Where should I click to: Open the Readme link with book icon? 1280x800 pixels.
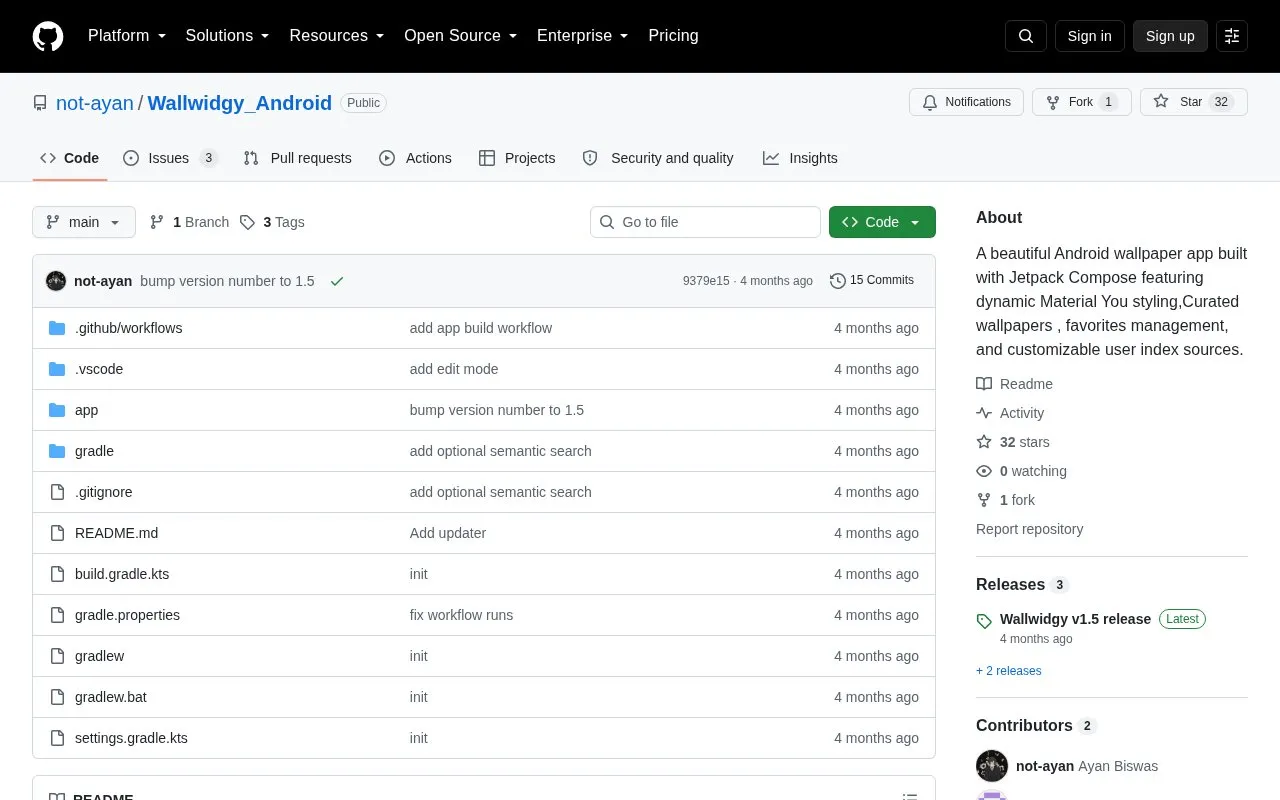tap(1014, 384)
